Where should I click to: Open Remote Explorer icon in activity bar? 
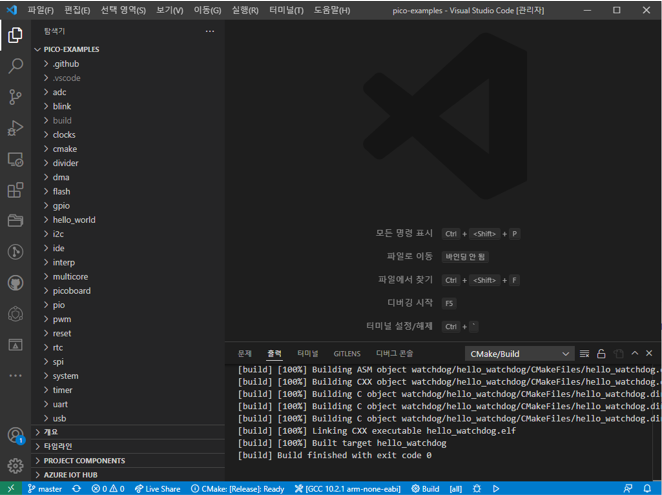click(x=15, y=159)
